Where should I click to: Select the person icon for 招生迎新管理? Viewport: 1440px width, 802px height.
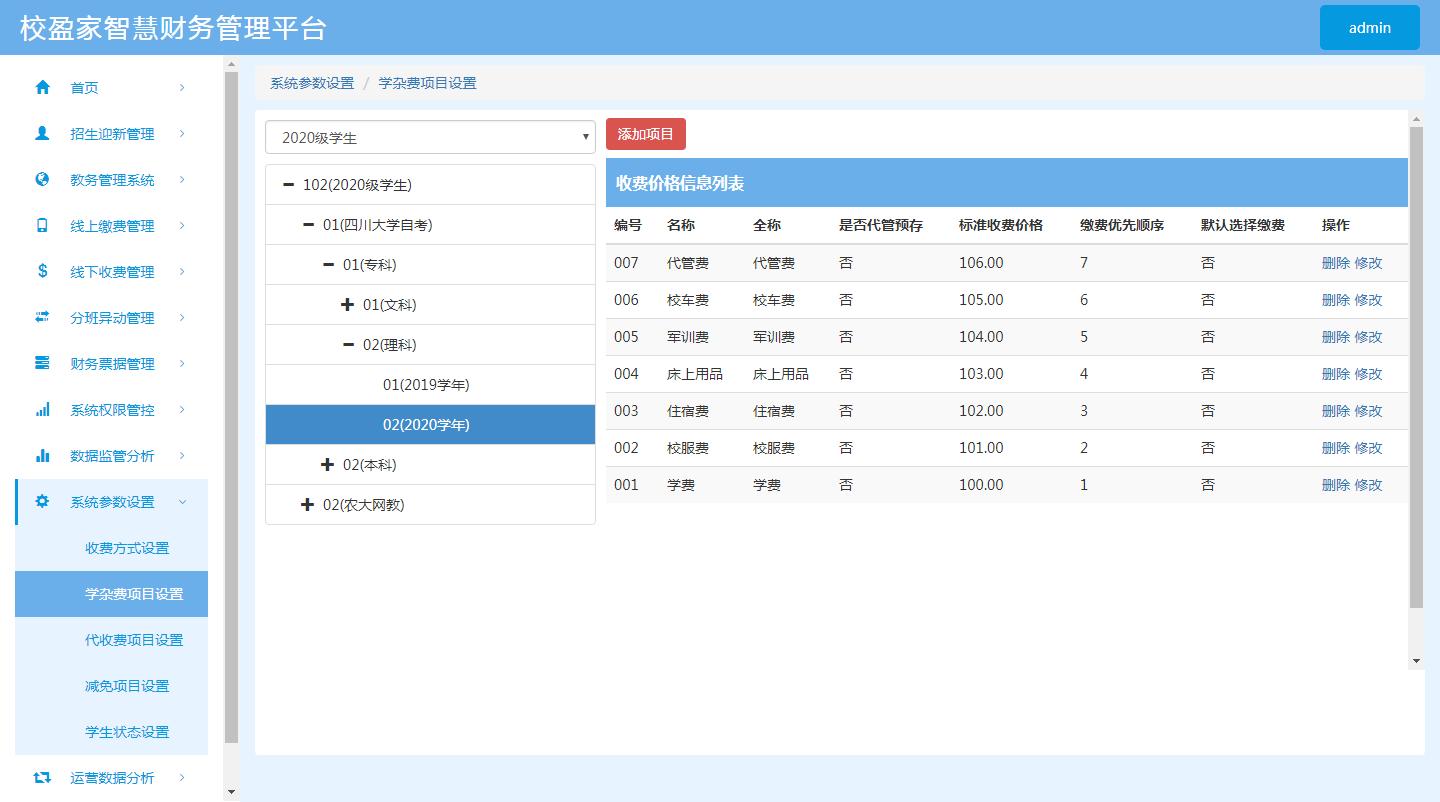point(43,133)
